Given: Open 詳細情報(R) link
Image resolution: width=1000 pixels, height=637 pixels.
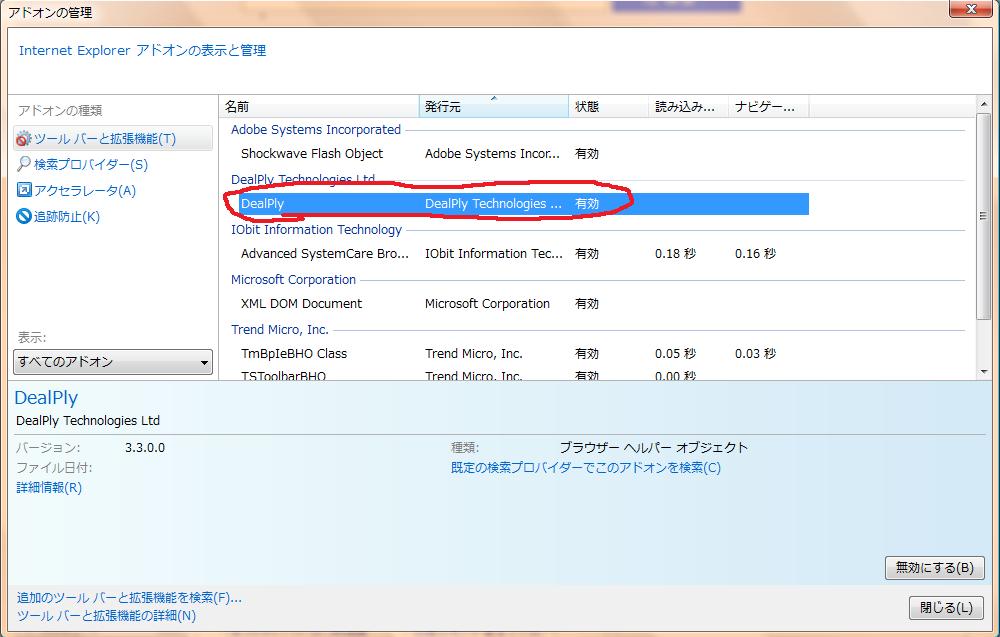Looking at the screenshot, I should pos(49,488).
